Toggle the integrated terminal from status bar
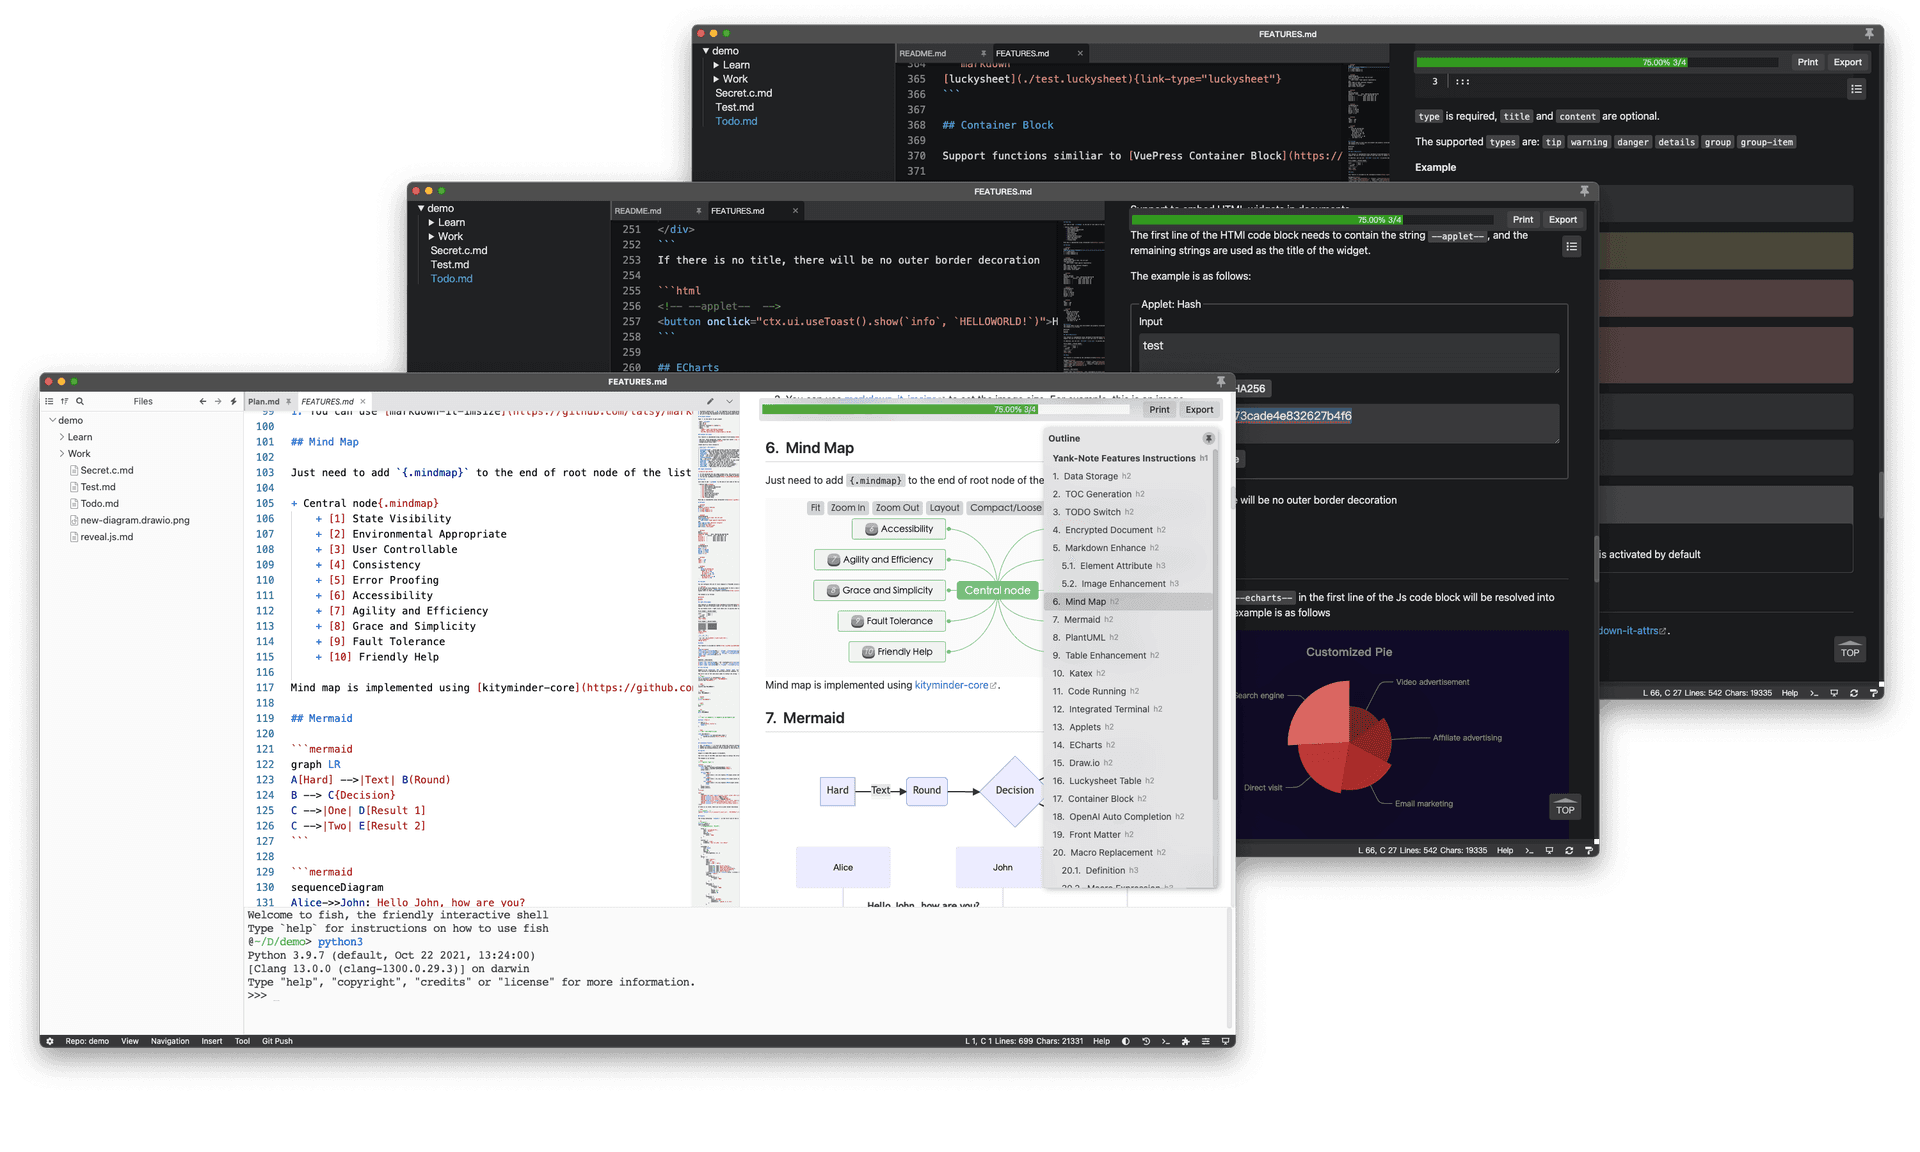The height and width of the screenshot is (1152, 1920). [1165, 1041]
